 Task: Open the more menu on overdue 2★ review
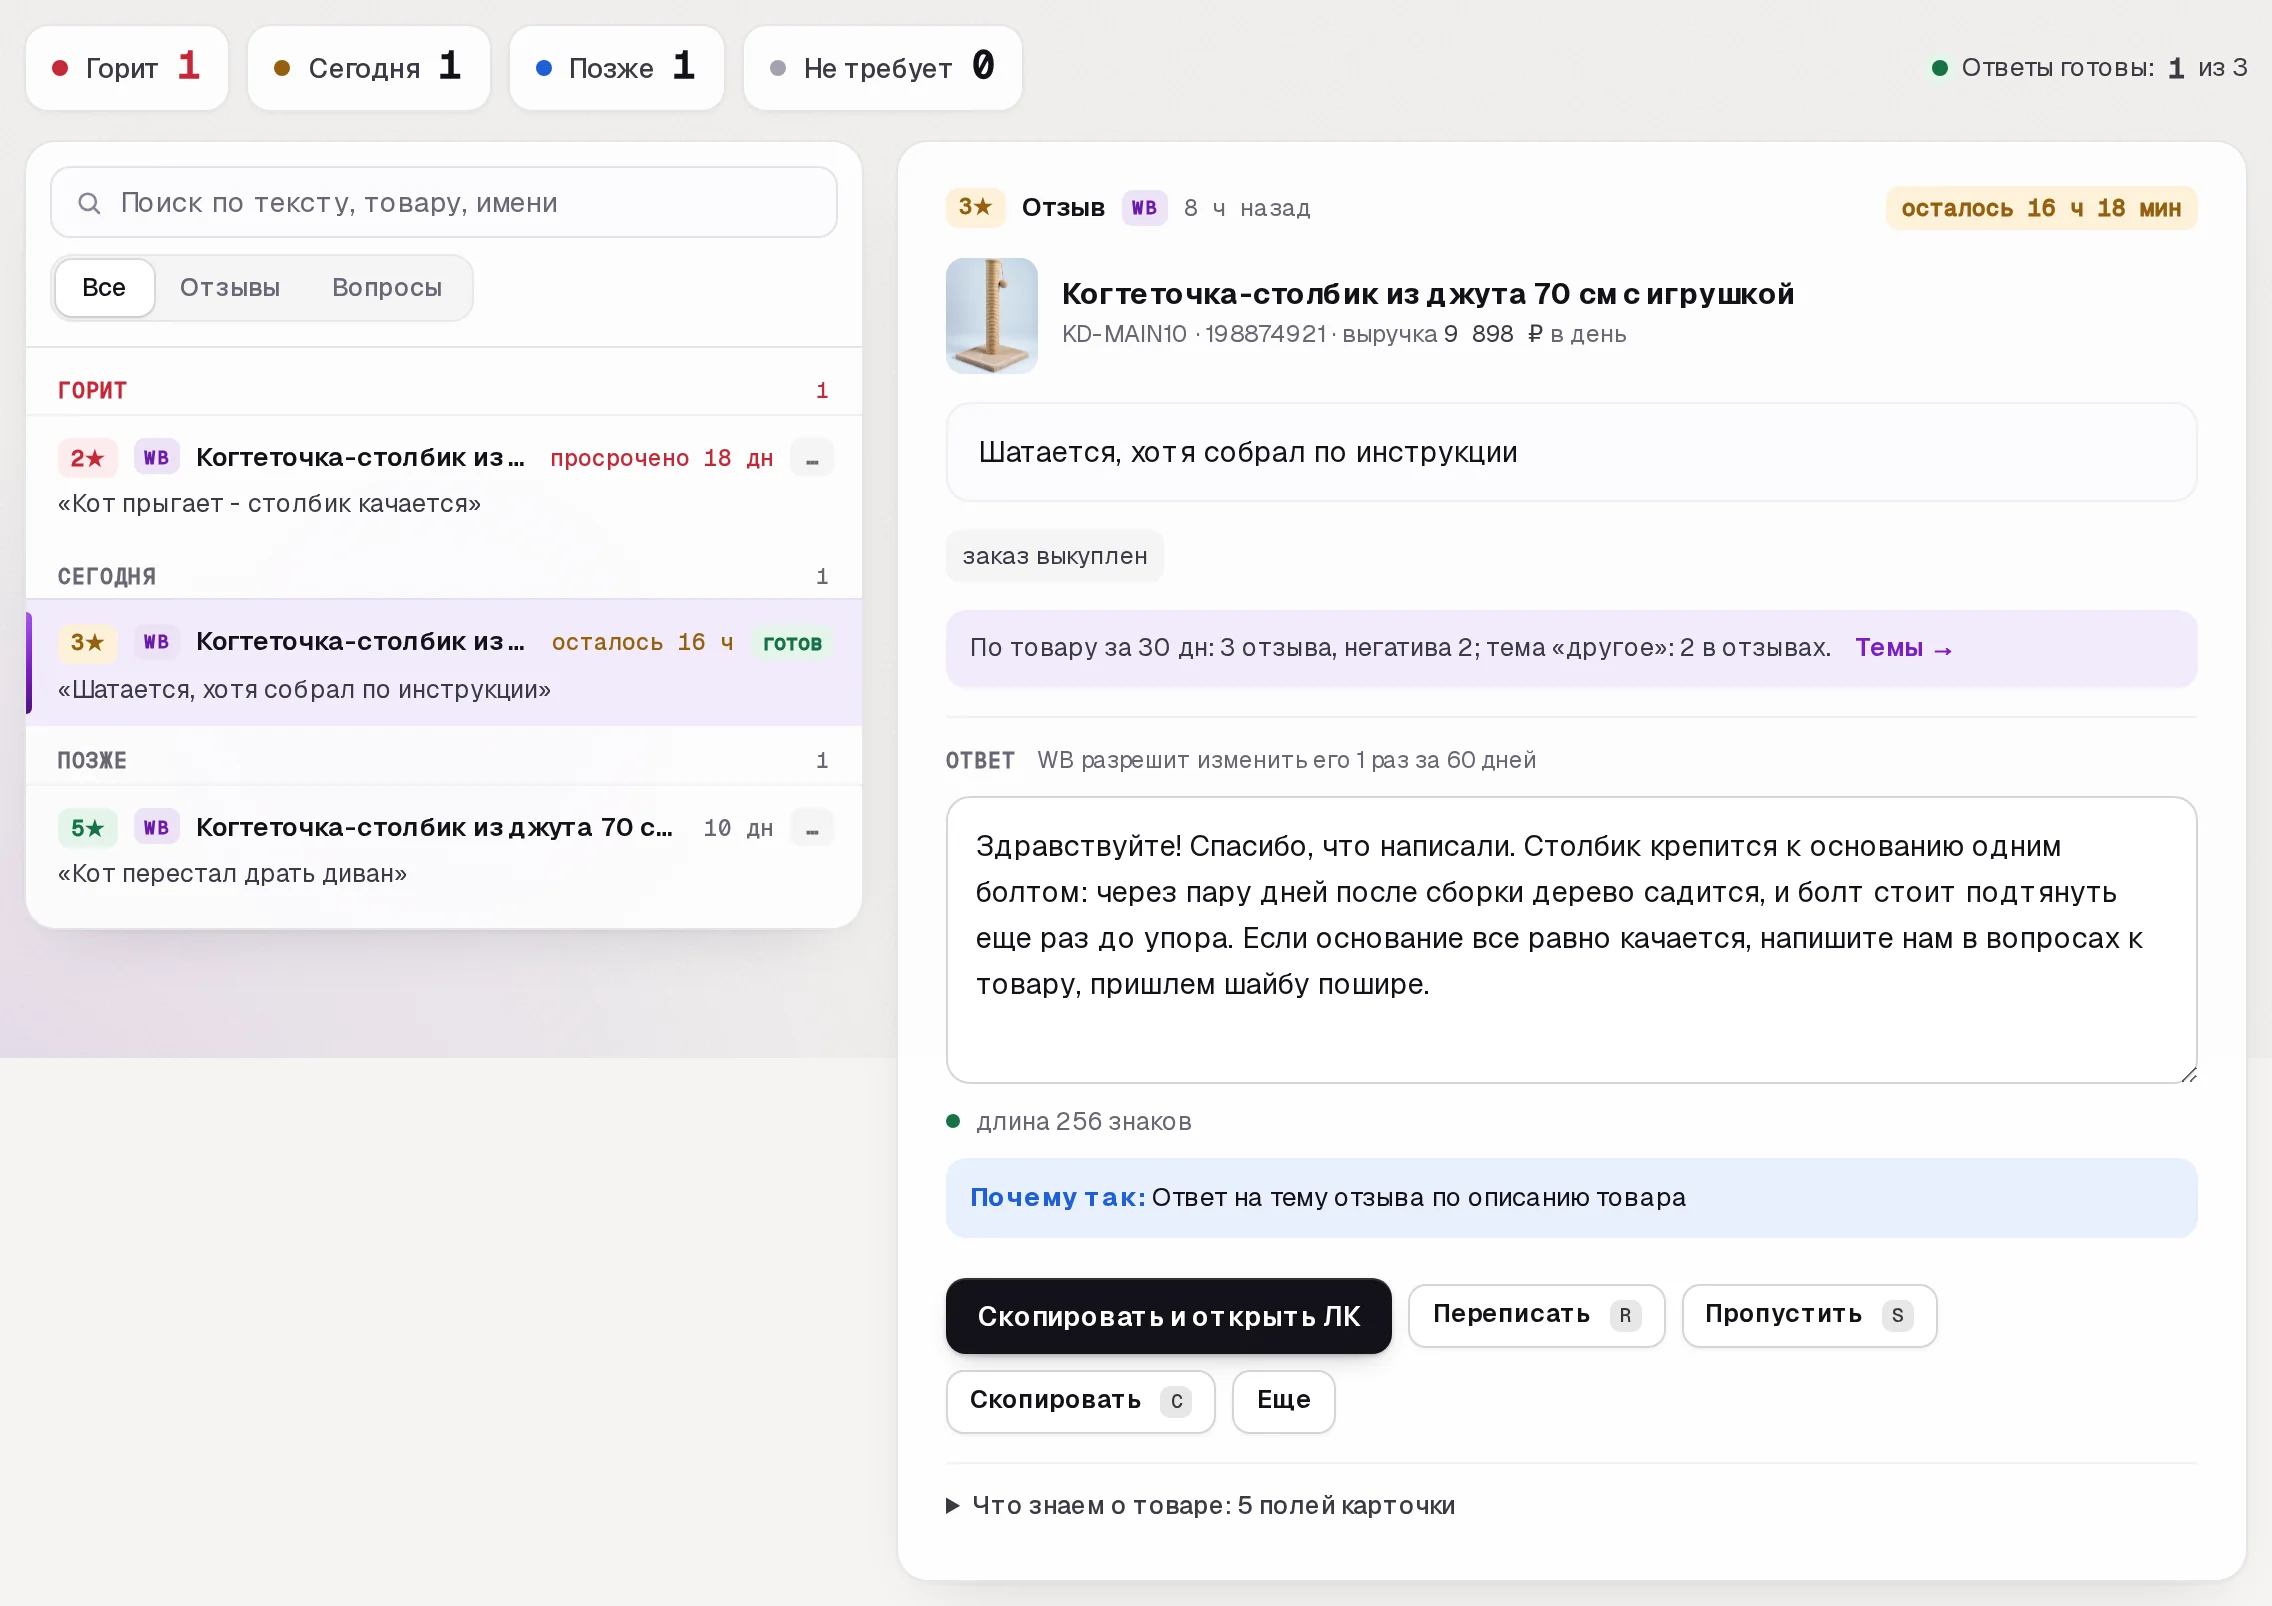(812, 458)
